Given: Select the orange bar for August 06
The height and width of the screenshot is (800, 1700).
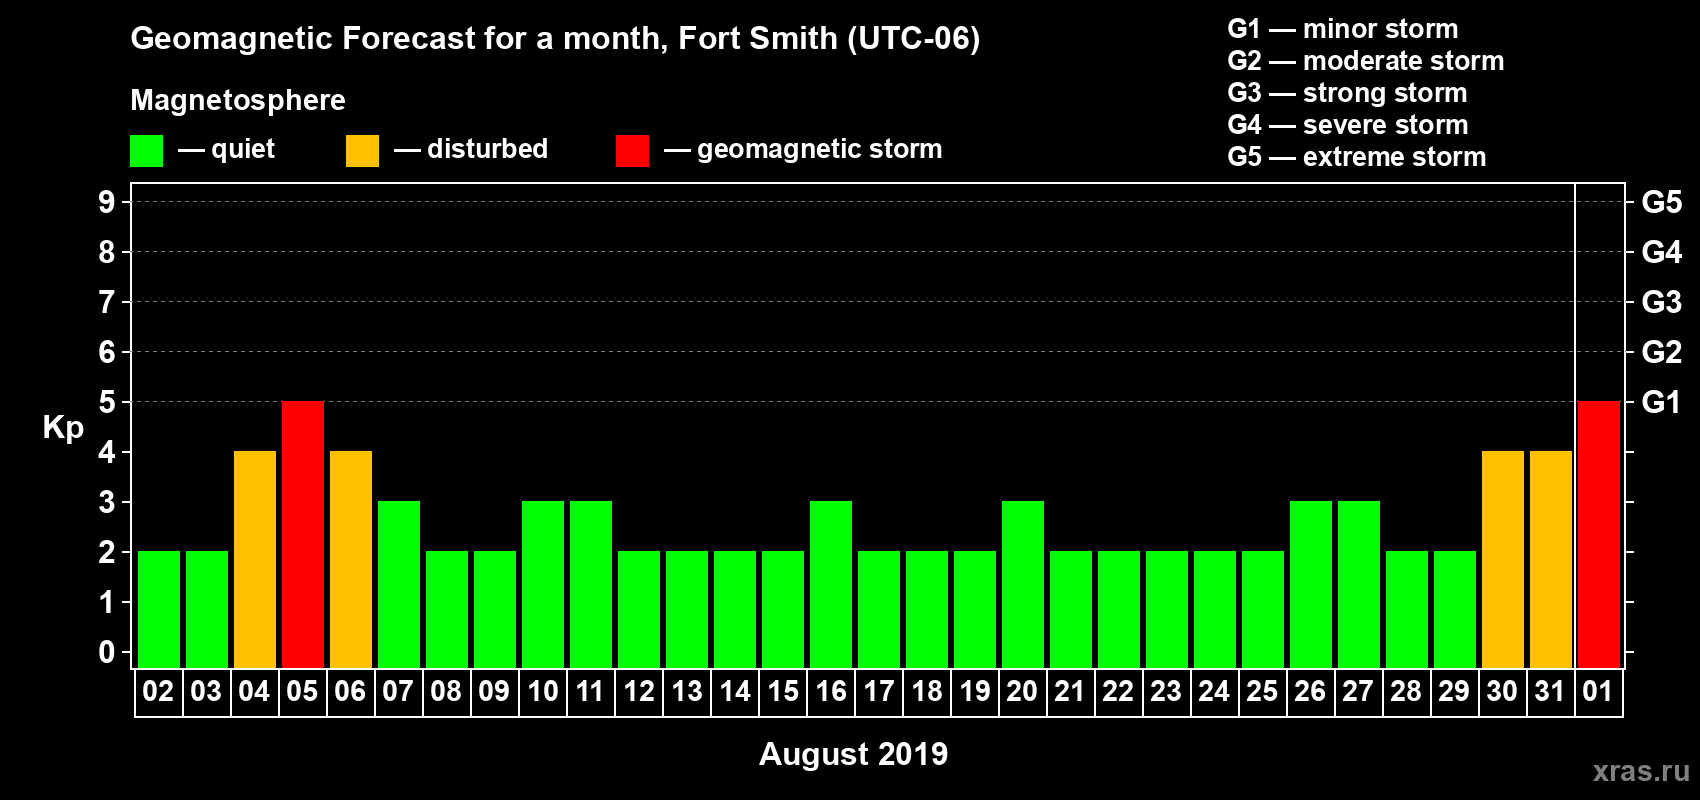Looking at the screenshot, I should click(x=351, y=559).
